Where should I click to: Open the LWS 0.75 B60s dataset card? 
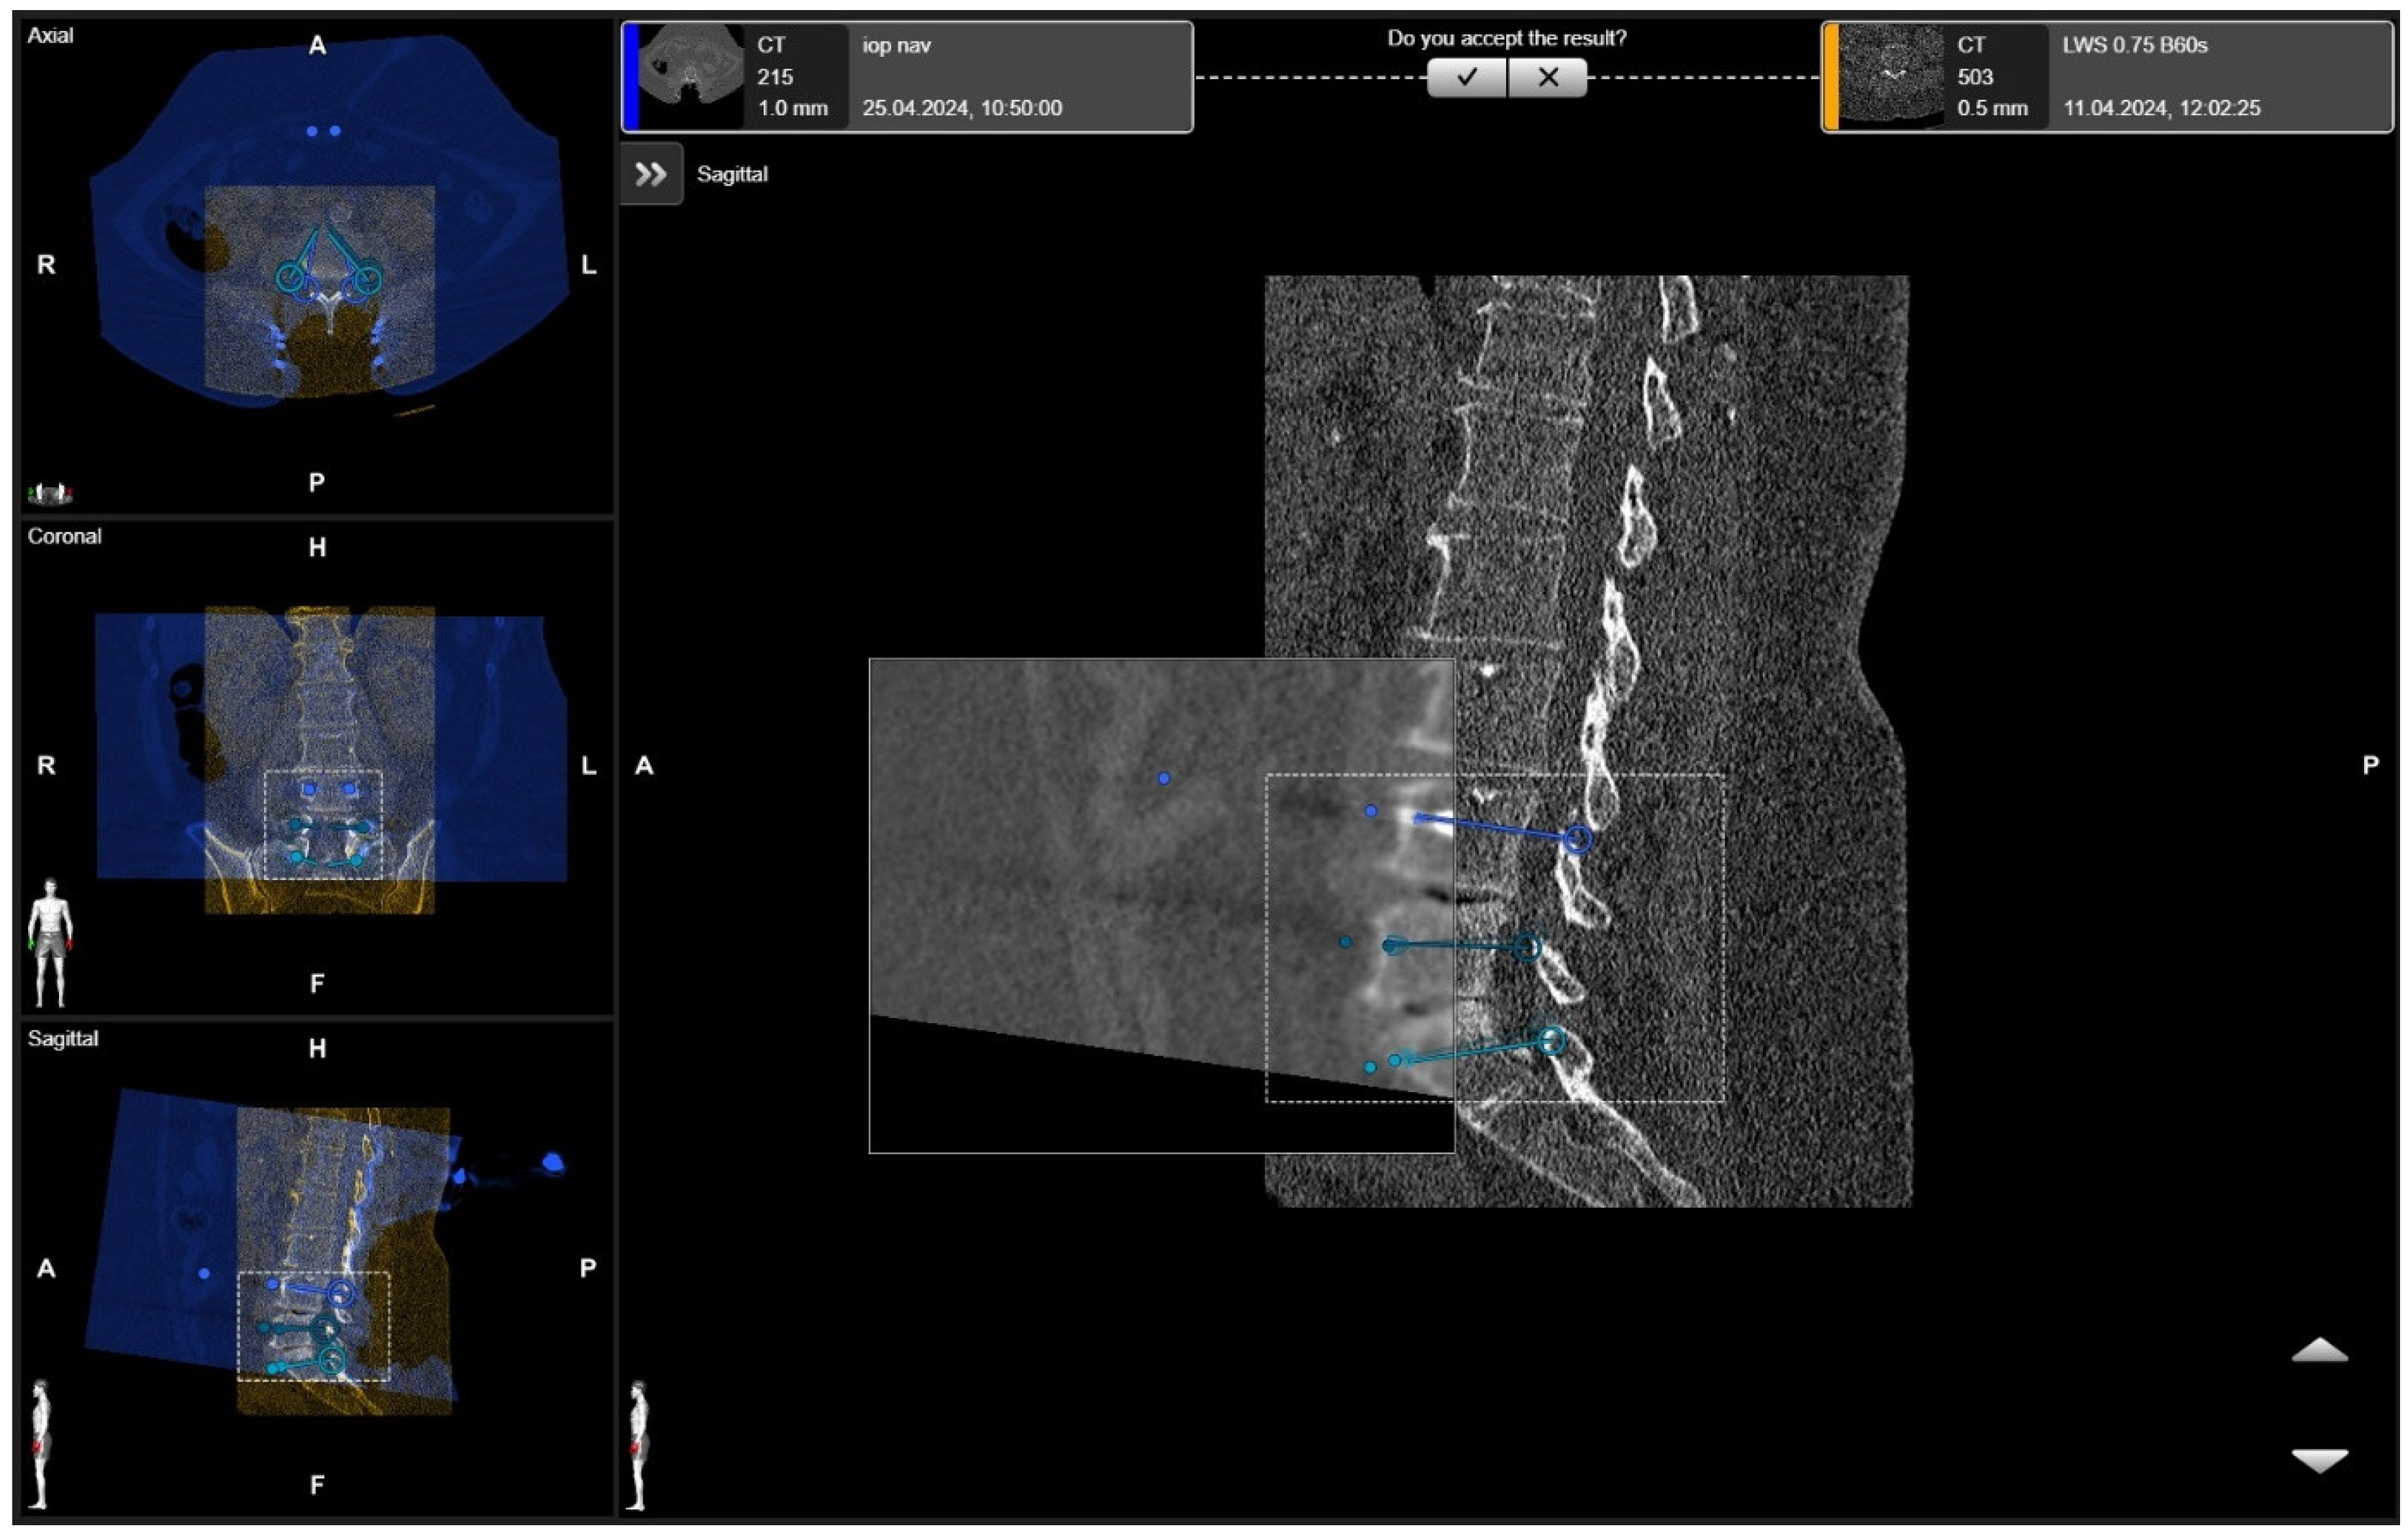coord(2107,77)
